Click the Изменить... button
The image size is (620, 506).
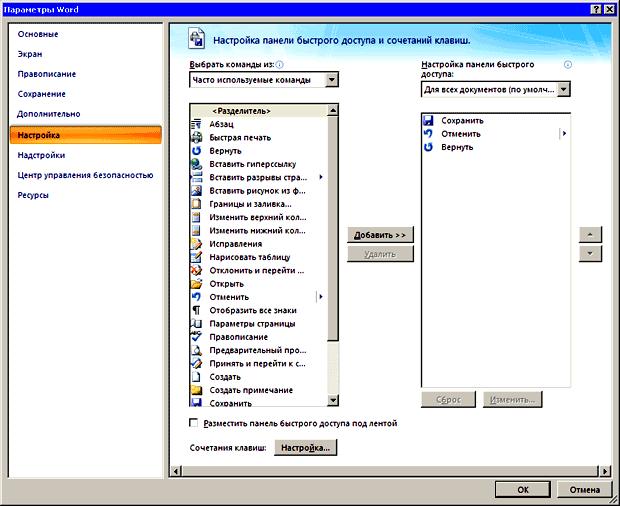(x=512, y=400)
